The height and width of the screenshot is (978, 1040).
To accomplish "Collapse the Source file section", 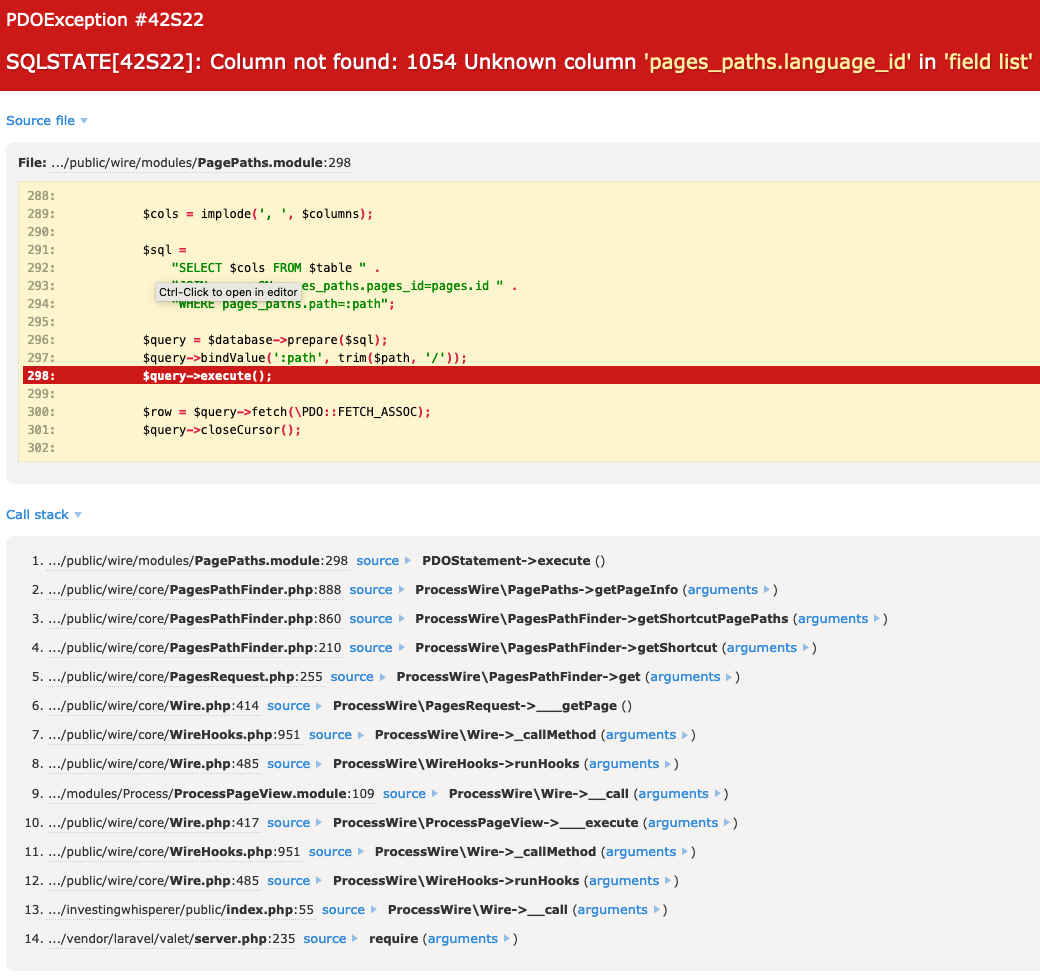I will (x=46, y=120).
